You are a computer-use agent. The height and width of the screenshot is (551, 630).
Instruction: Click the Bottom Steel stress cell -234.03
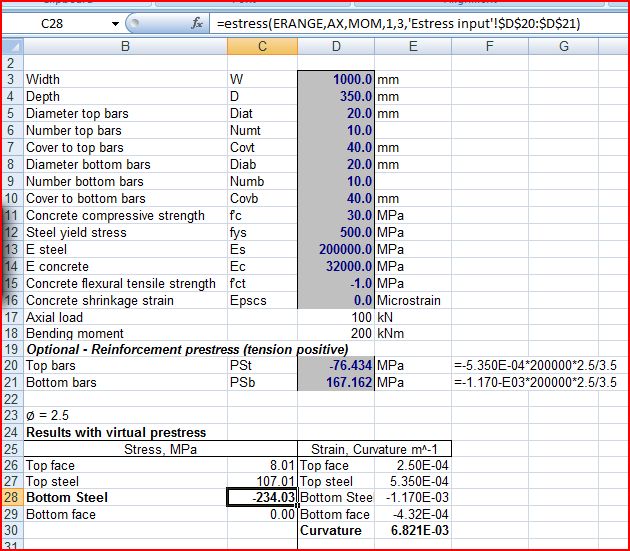(262, 497)
